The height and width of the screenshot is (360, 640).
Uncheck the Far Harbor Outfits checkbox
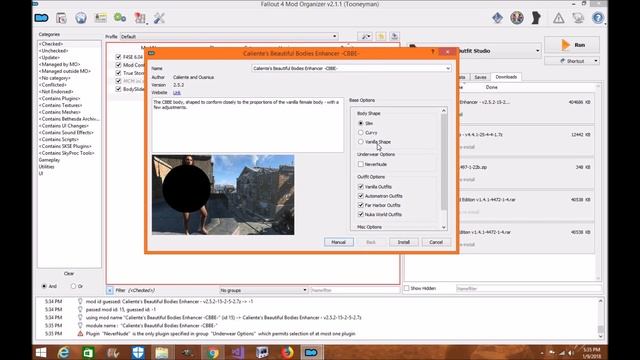coord(360,205)
